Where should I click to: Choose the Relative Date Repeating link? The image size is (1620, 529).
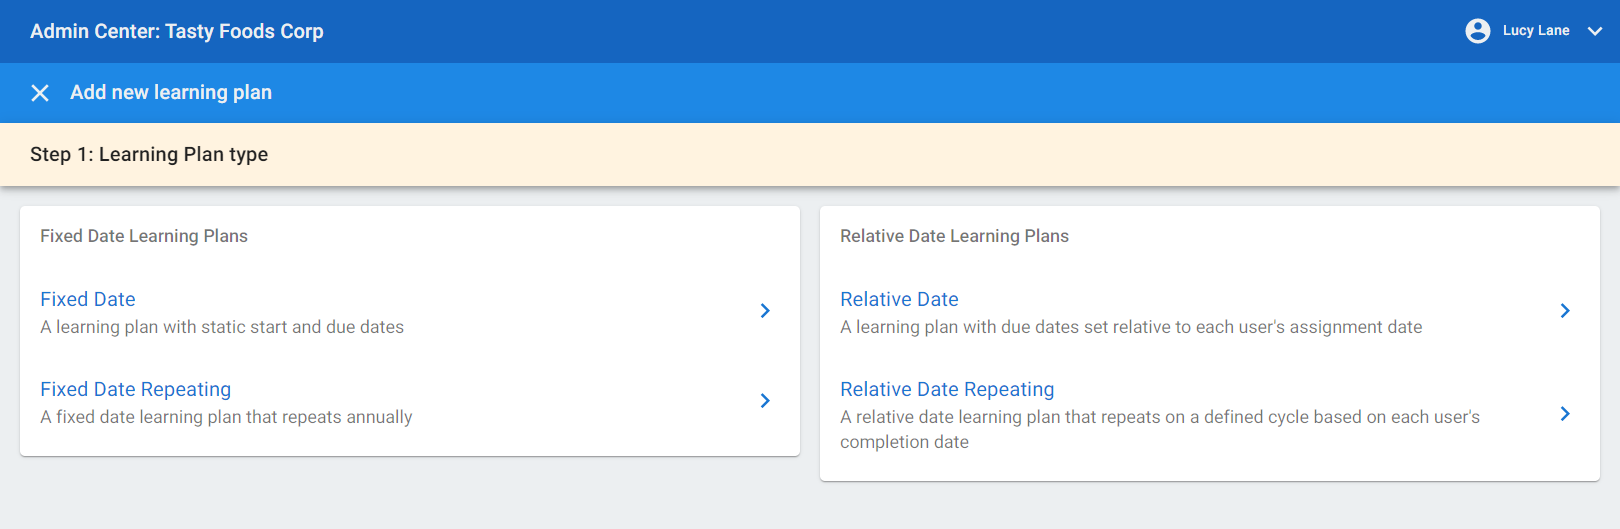pos(947,389)
